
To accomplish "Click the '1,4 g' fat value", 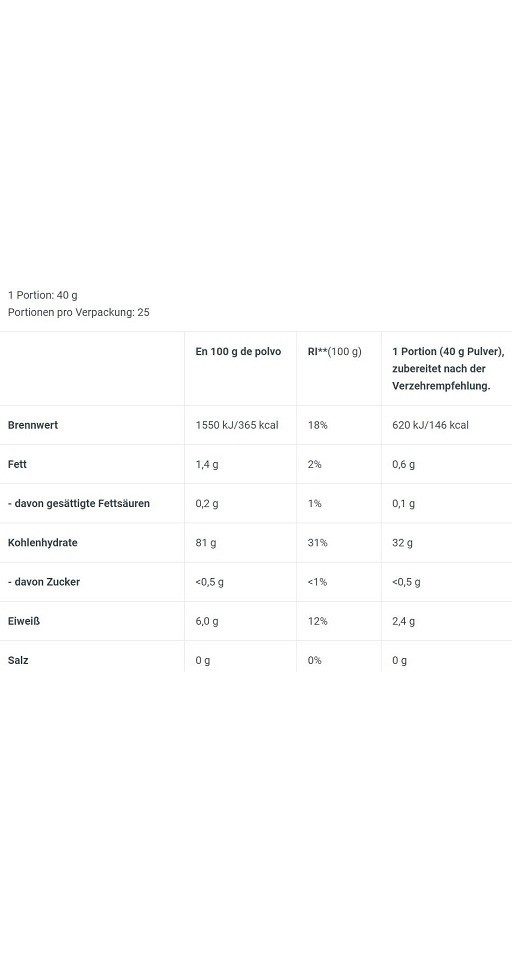I will (x=207, y=464).
